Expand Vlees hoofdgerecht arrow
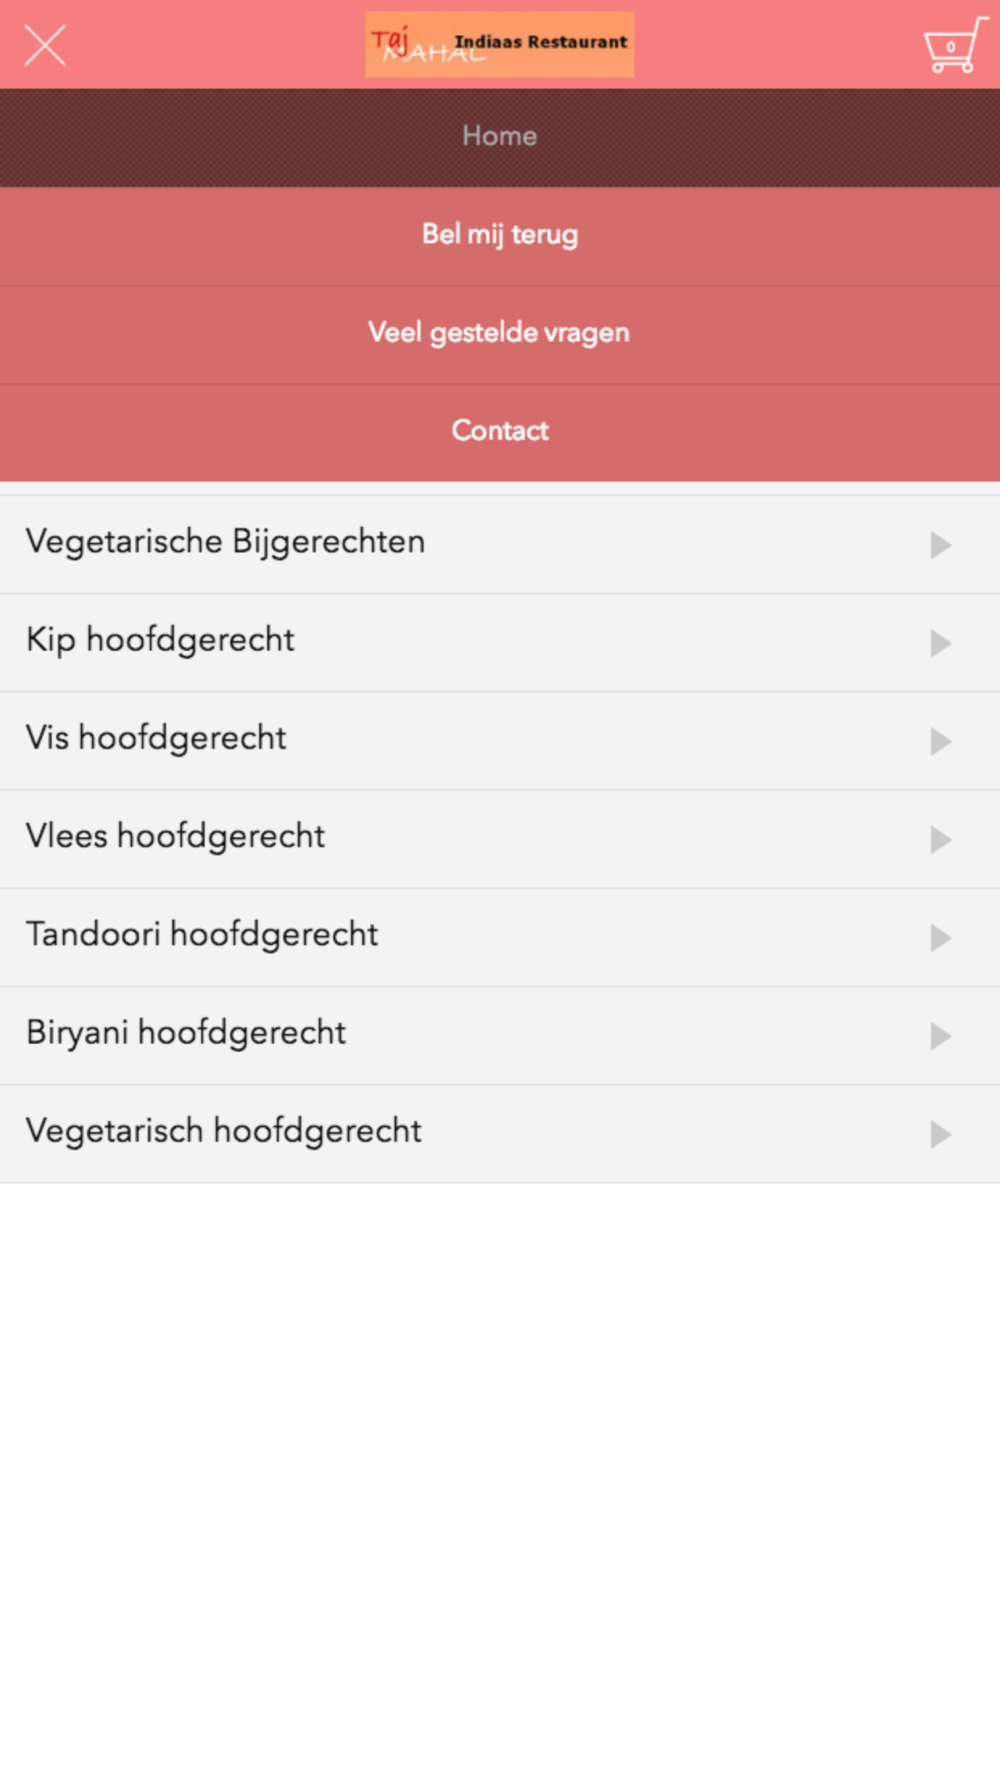 [939, 839]
